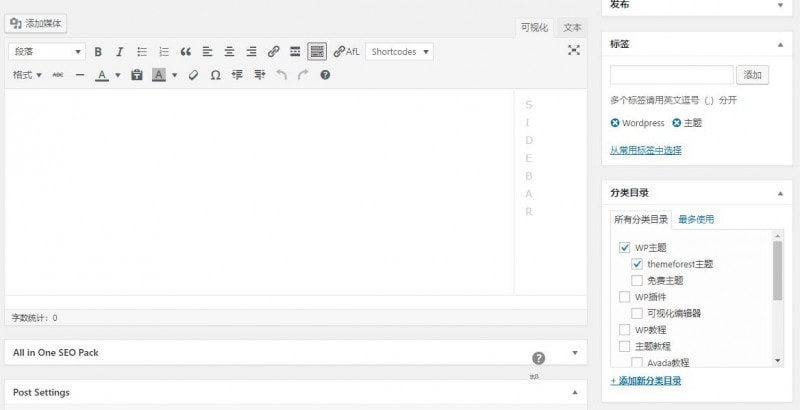Enter distraction-free fullscreen writing mode
Screen dimensions: 800x410
(574, 51)
